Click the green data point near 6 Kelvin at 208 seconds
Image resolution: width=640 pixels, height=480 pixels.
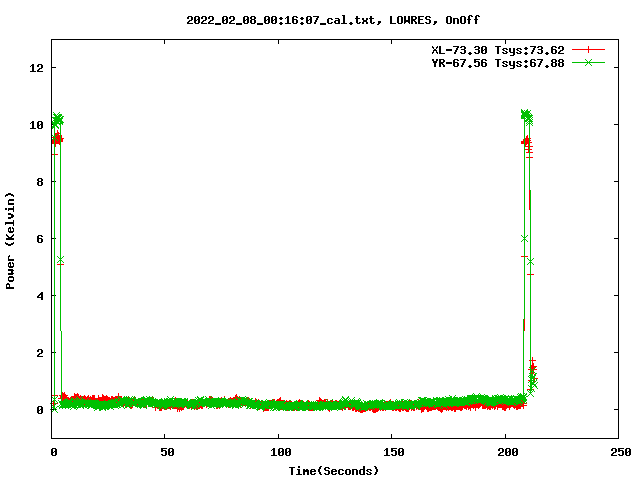click(524, 238)
